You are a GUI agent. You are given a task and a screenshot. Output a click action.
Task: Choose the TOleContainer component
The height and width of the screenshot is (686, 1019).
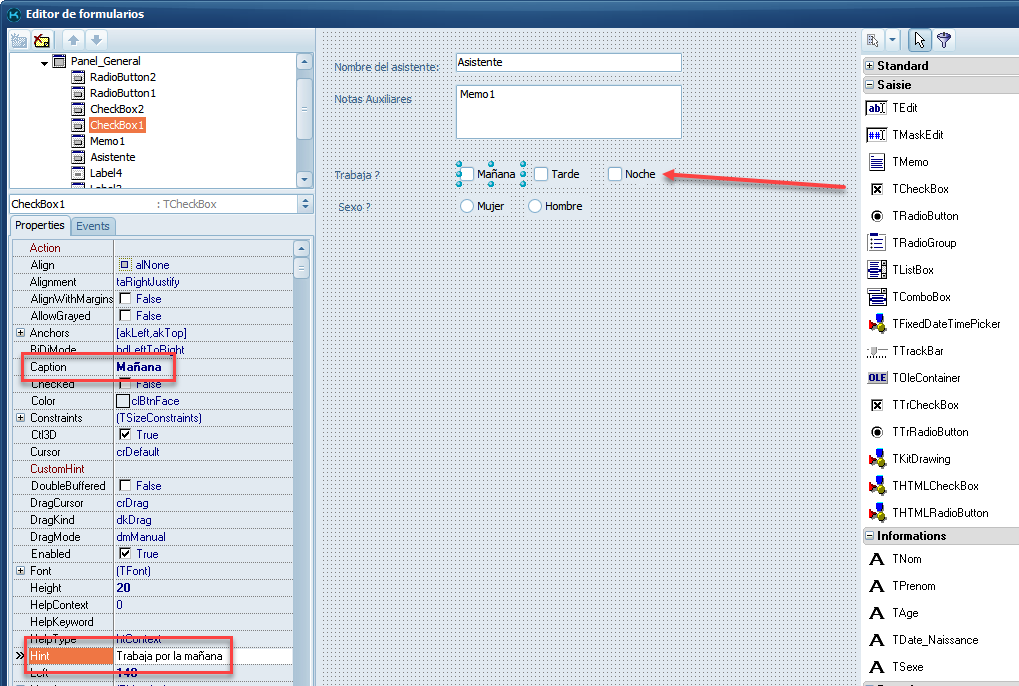point(877,378)
